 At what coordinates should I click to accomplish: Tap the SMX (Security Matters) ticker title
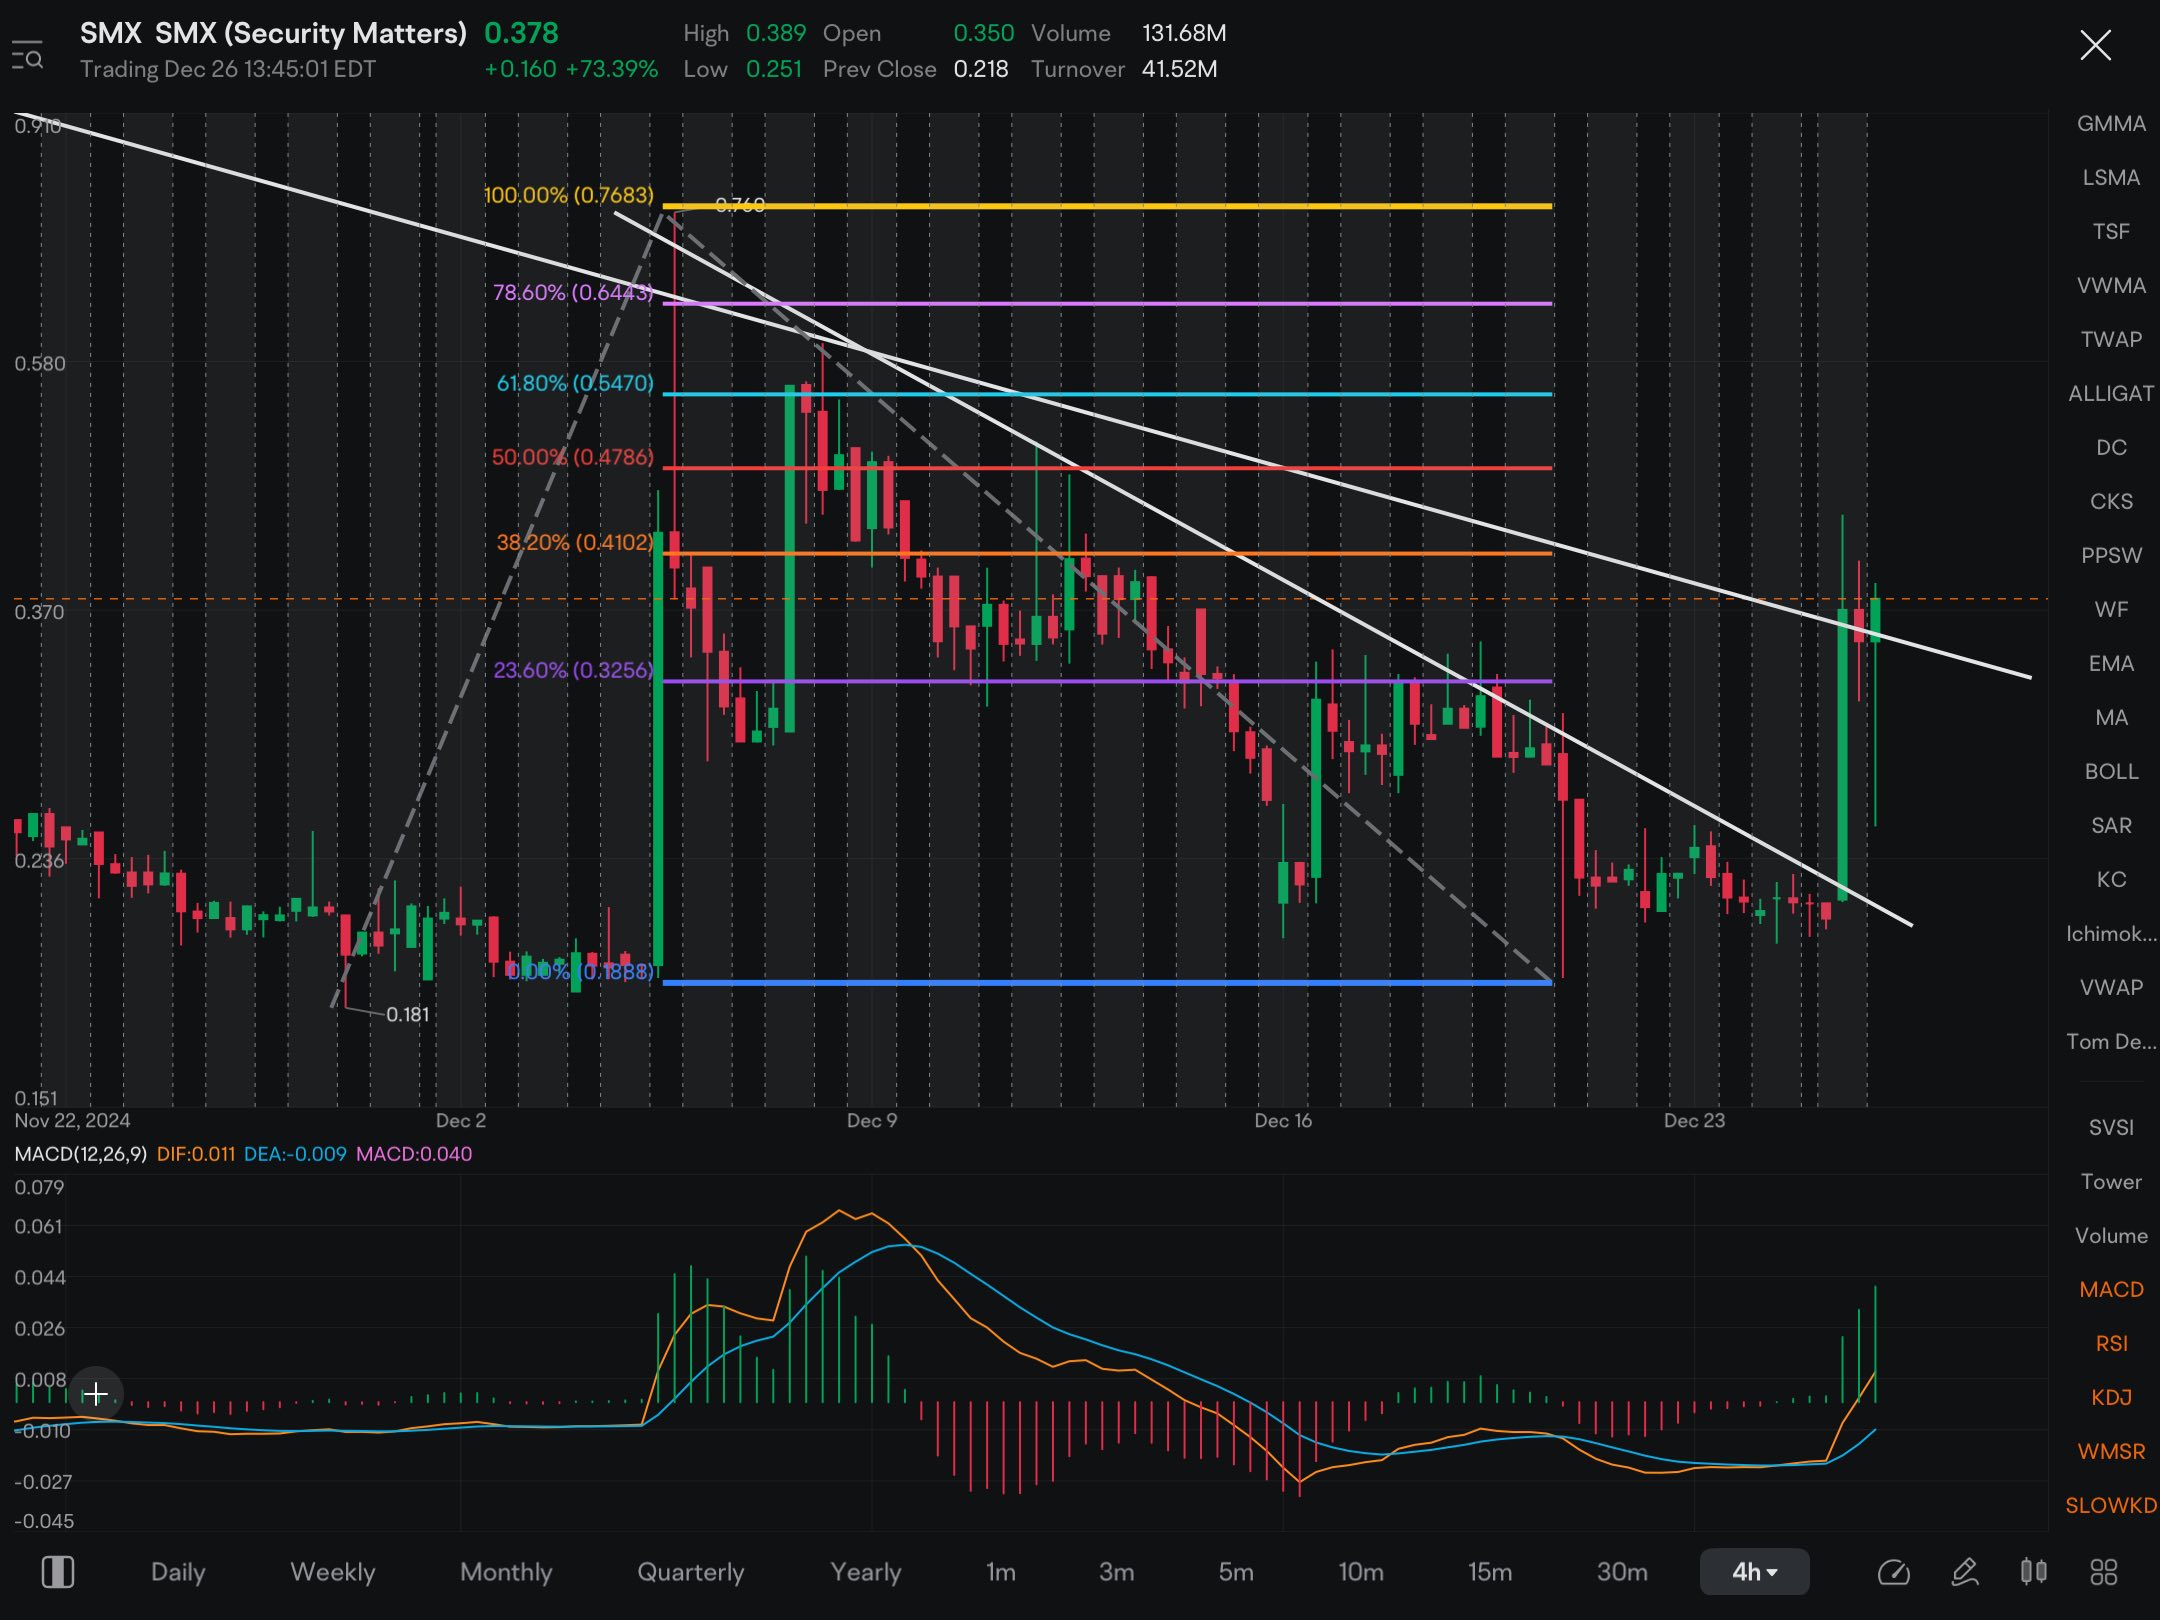(273, 33)
